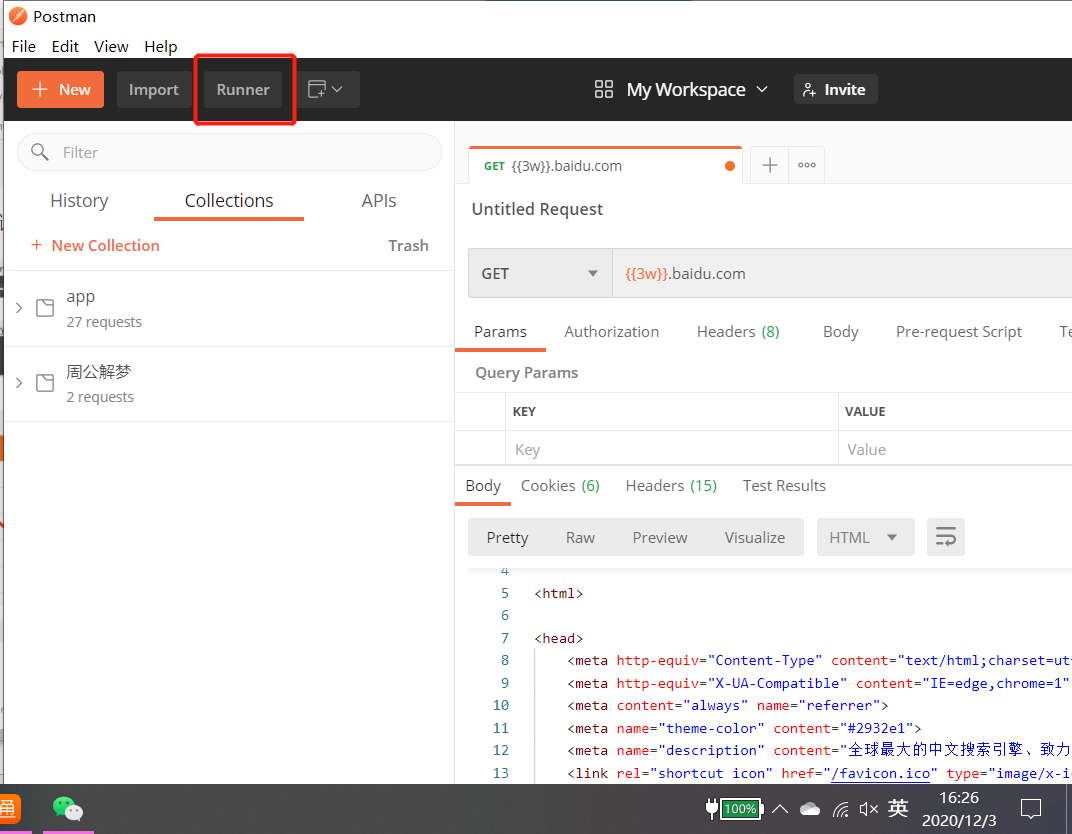Click the Postman logo icon in title bar

coord(18,16)
